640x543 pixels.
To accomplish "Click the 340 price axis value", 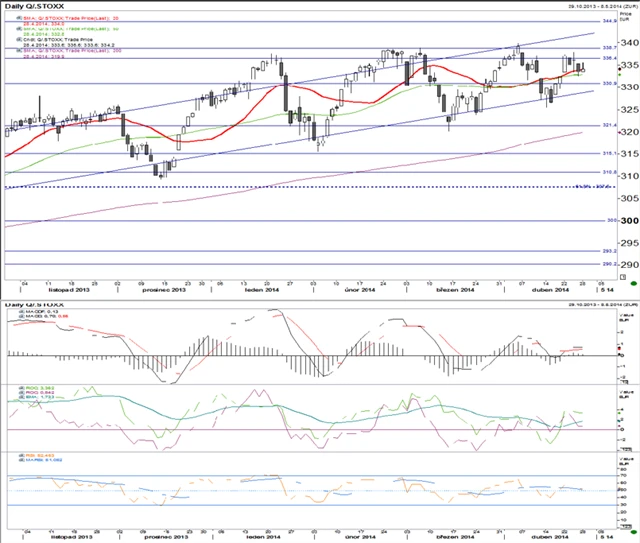I will point(630,42).
